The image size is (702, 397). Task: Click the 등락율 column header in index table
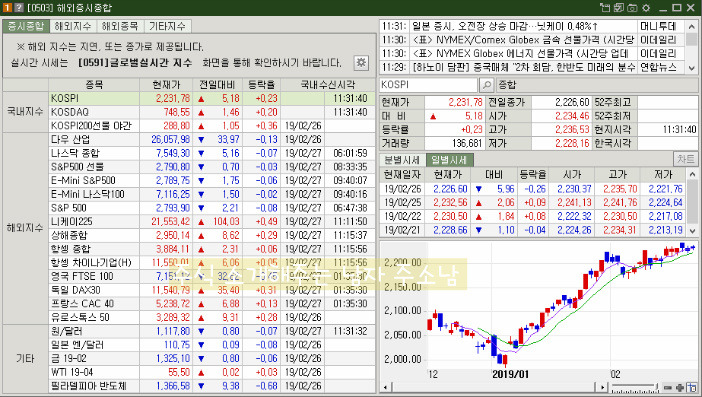pyautogui.click(x=261, y=85)
